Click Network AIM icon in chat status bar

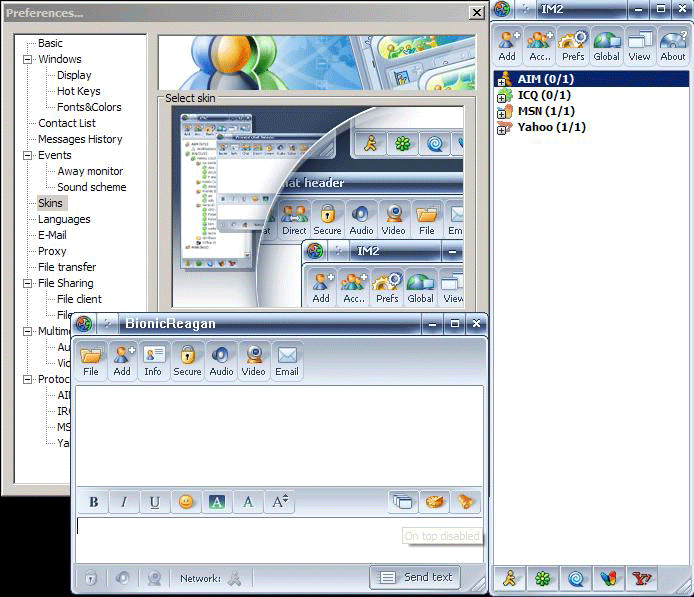pos(235,578)
